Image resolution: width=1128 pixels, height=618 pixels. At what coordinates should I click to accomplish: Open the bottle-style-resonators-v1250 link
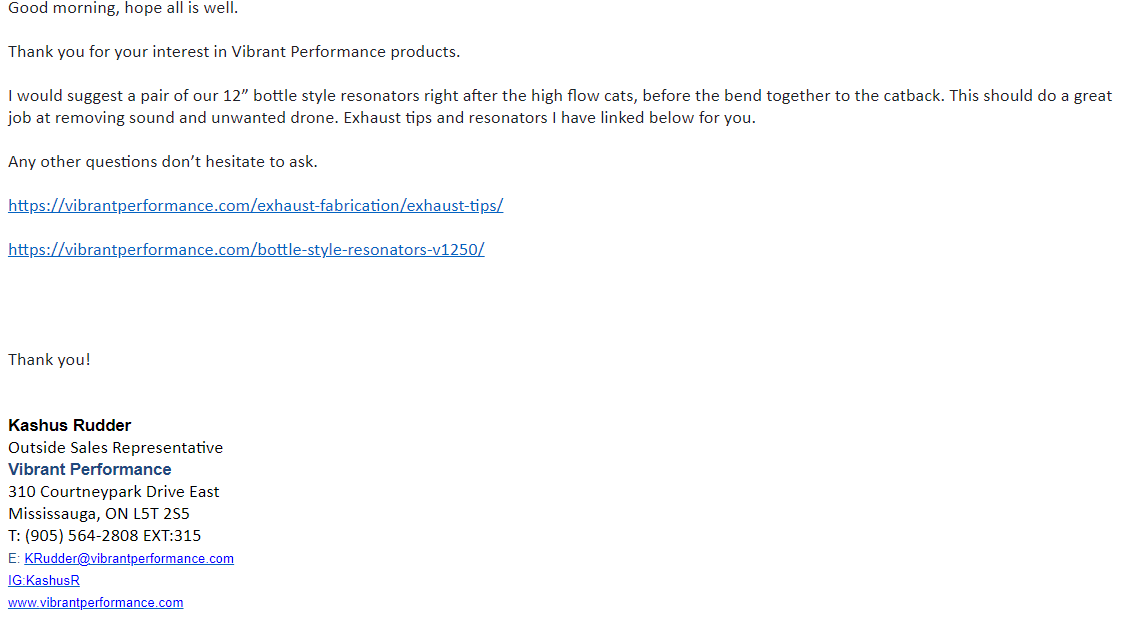point(246,250)
